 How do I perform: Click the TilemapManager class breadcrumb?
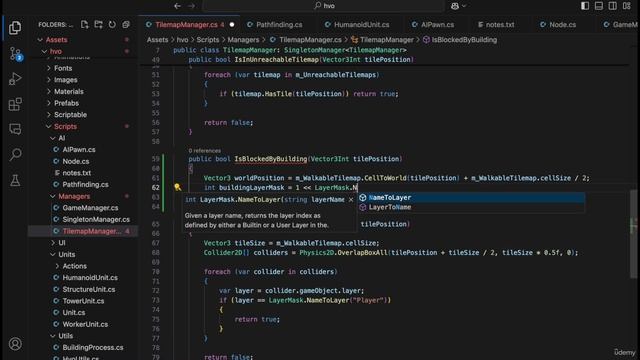tap(382, 40)
